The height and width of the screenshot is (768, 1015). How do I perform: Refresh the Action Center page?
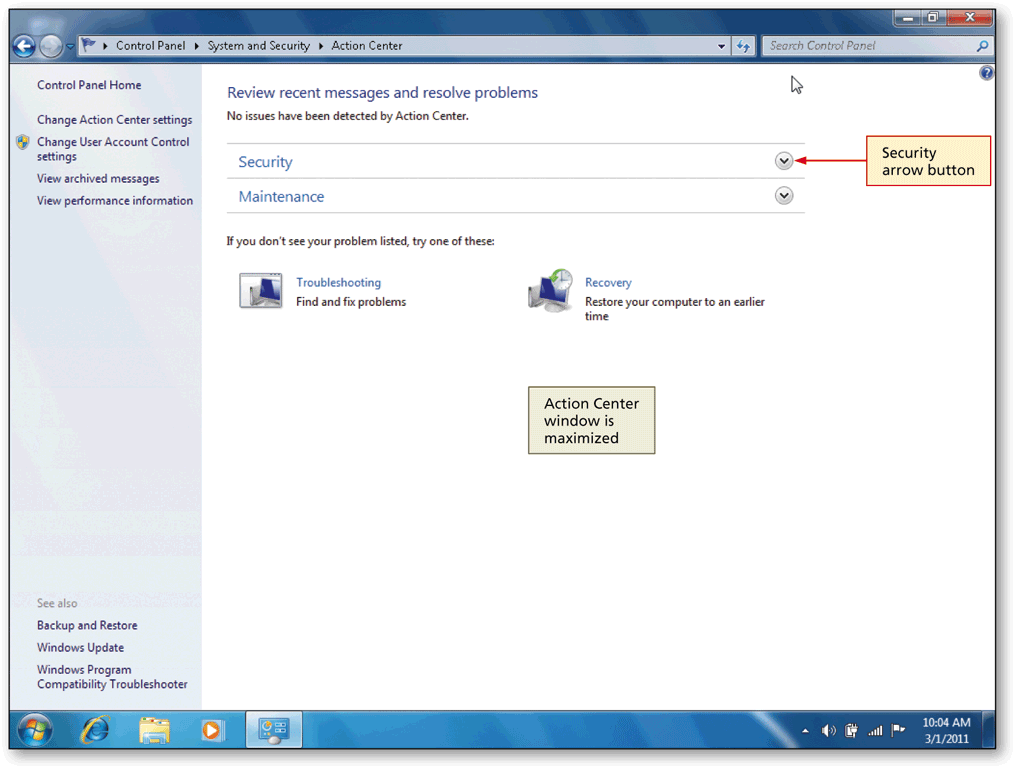coord(744,46)
